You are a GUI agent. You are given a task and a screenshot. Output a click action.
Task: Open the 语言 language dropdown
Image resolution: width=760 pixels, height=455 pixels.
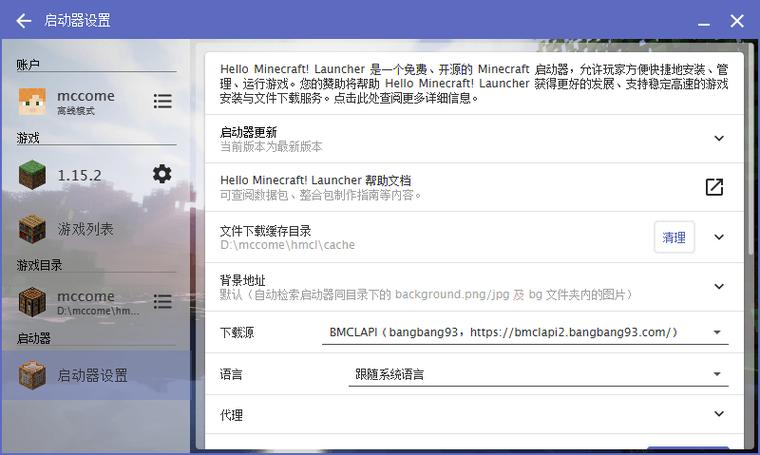(537, 374)
